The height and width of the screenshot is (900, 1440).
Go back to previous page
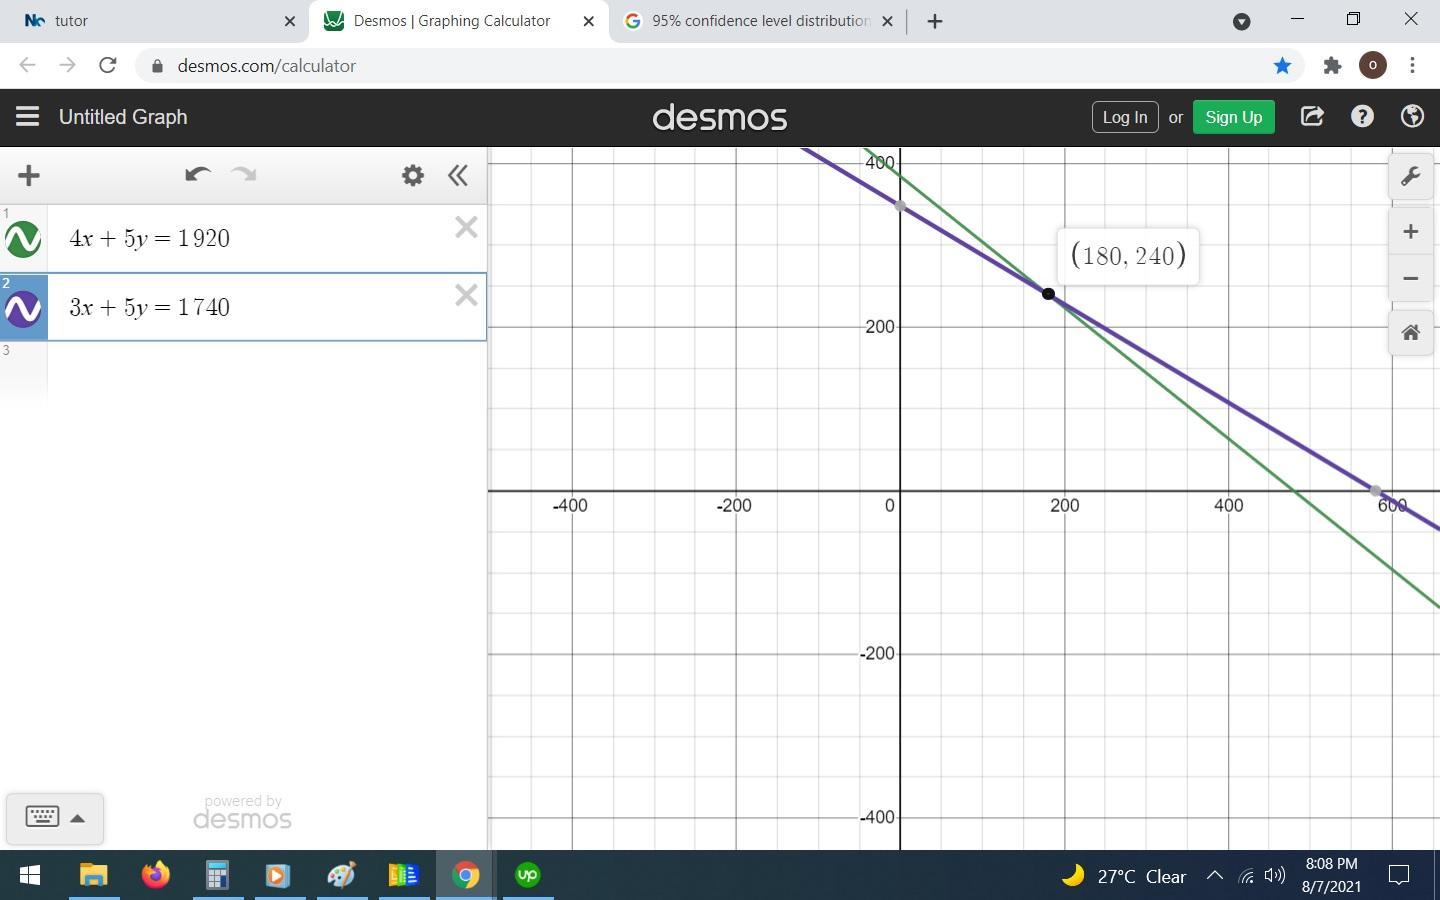(28, 66)
